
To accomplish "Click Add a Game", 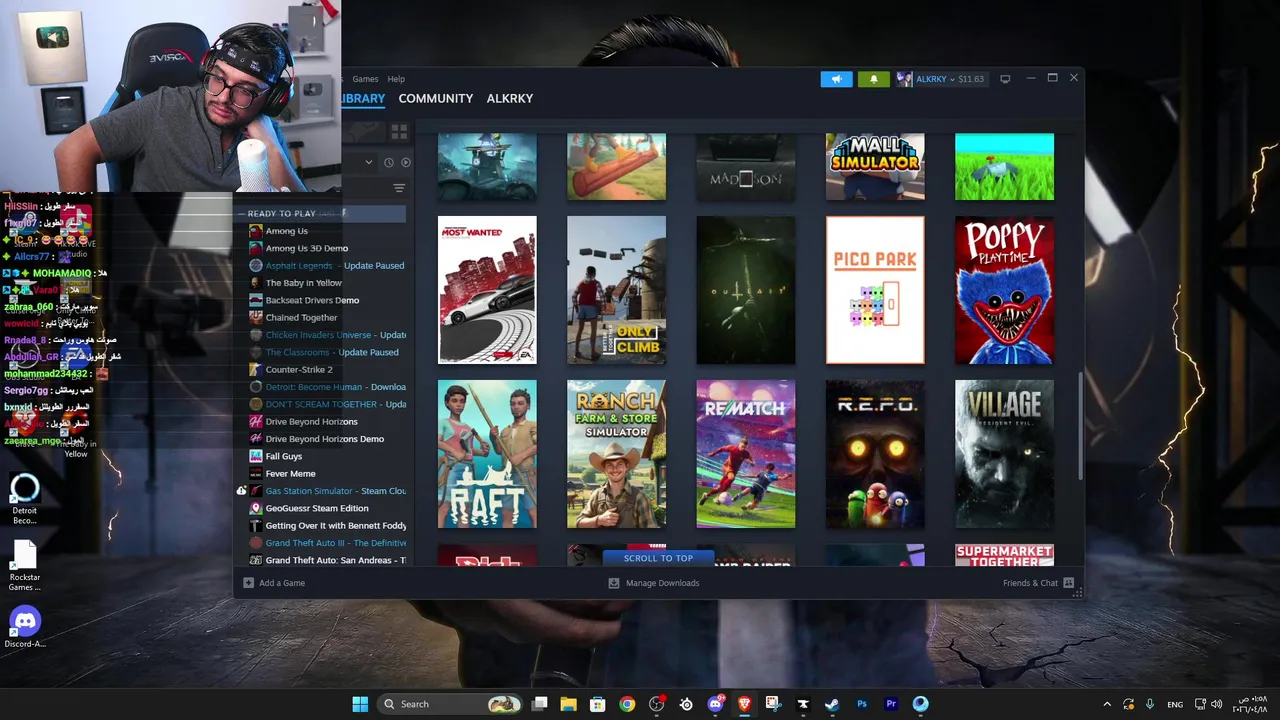I will click(274, 583).
